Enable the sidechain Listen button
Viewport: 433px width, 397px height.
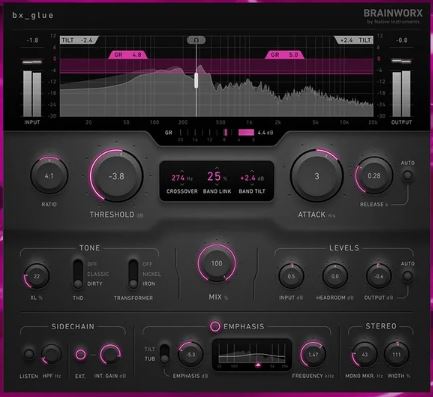coord(29,353)
